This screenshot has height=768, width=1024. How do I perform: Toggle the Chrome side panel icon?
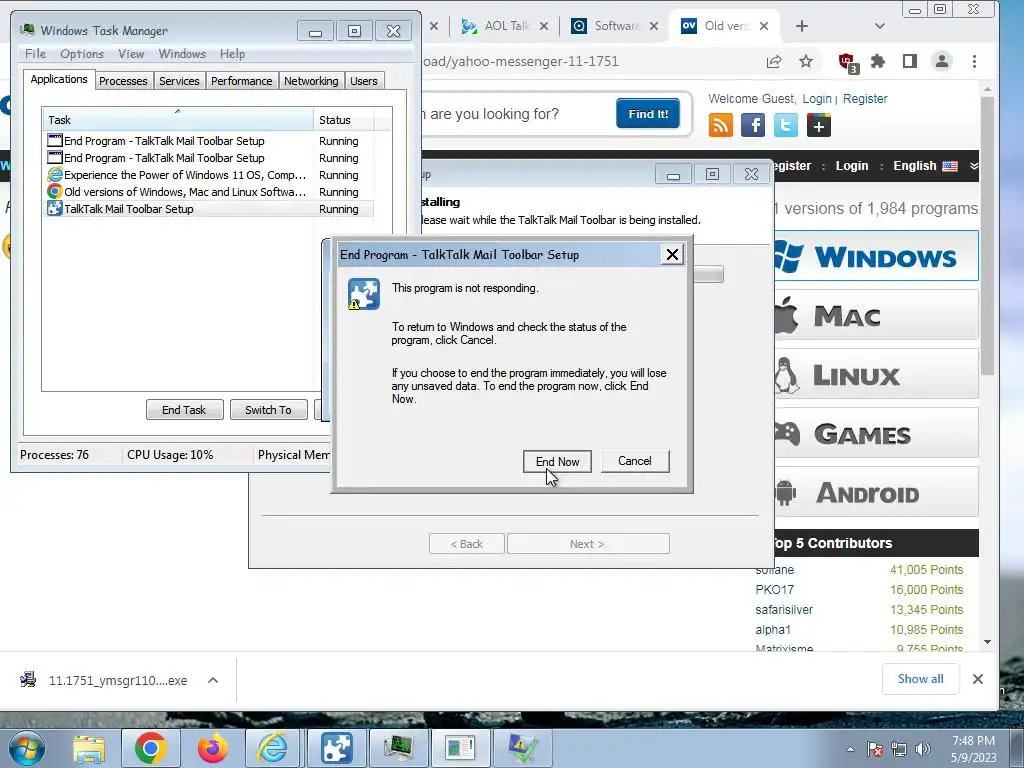coord(910,61)
